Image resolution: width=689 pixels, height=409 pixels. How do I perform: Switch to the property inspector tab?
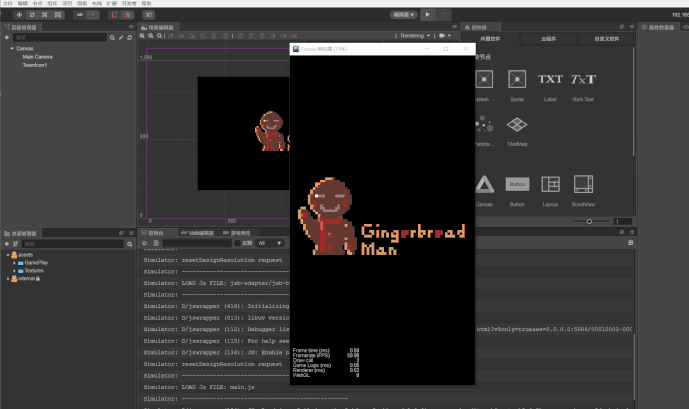point(657,27)
